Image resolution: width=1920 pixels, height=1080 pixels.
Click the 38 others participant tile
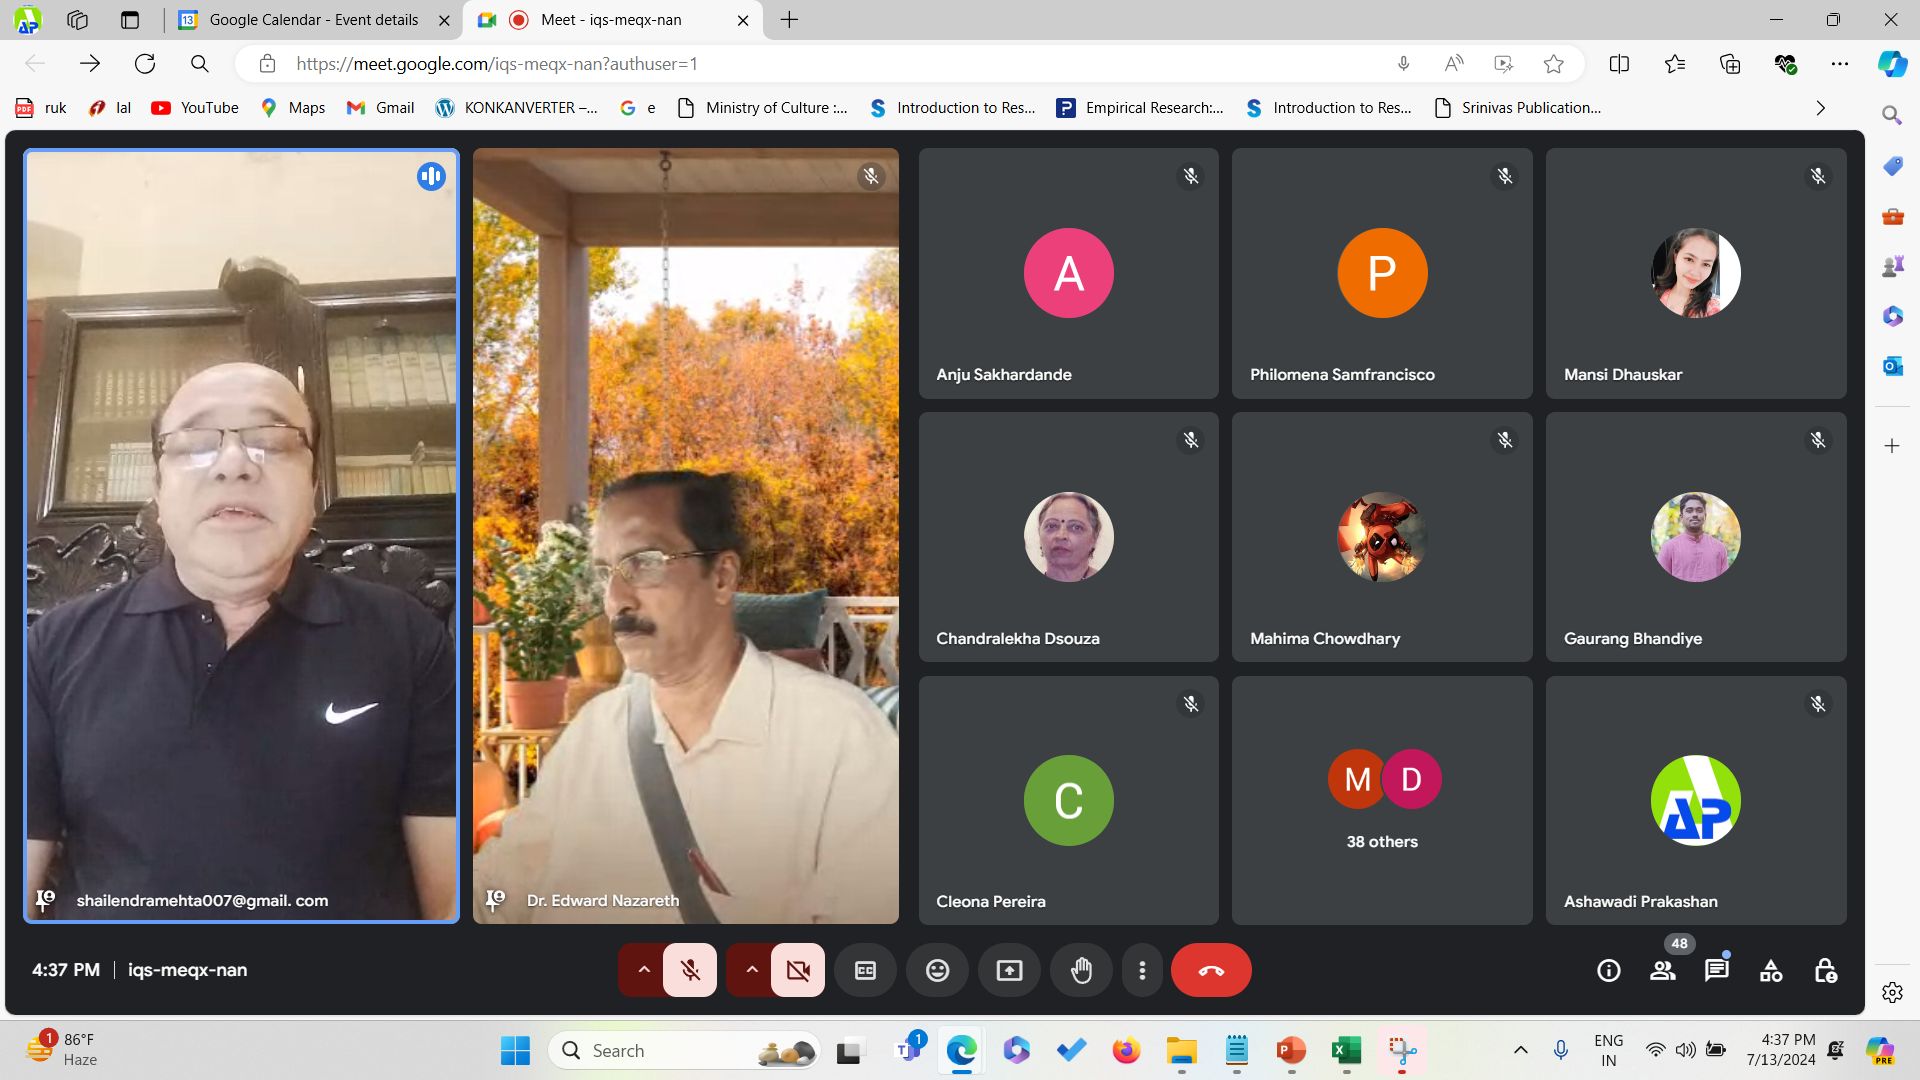(x=1382, y=800)
